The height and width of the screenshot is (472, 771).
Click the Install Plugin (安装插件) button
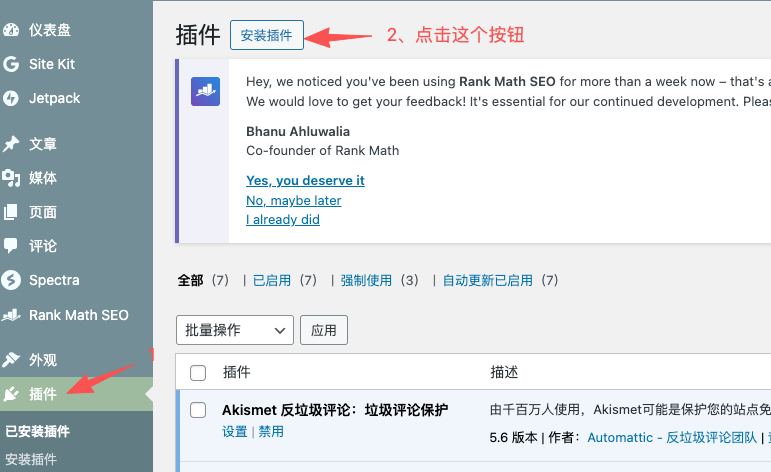(267, 35)
